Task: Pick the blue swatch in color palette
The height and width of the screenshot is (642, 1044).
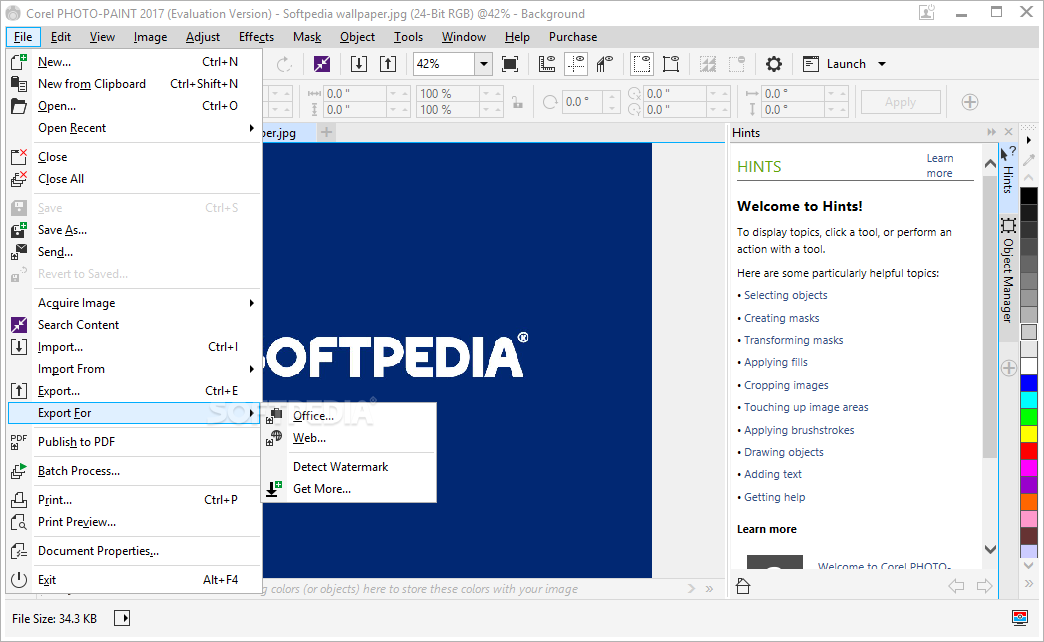Action: pyautogui.click(x=1029, y=383)
